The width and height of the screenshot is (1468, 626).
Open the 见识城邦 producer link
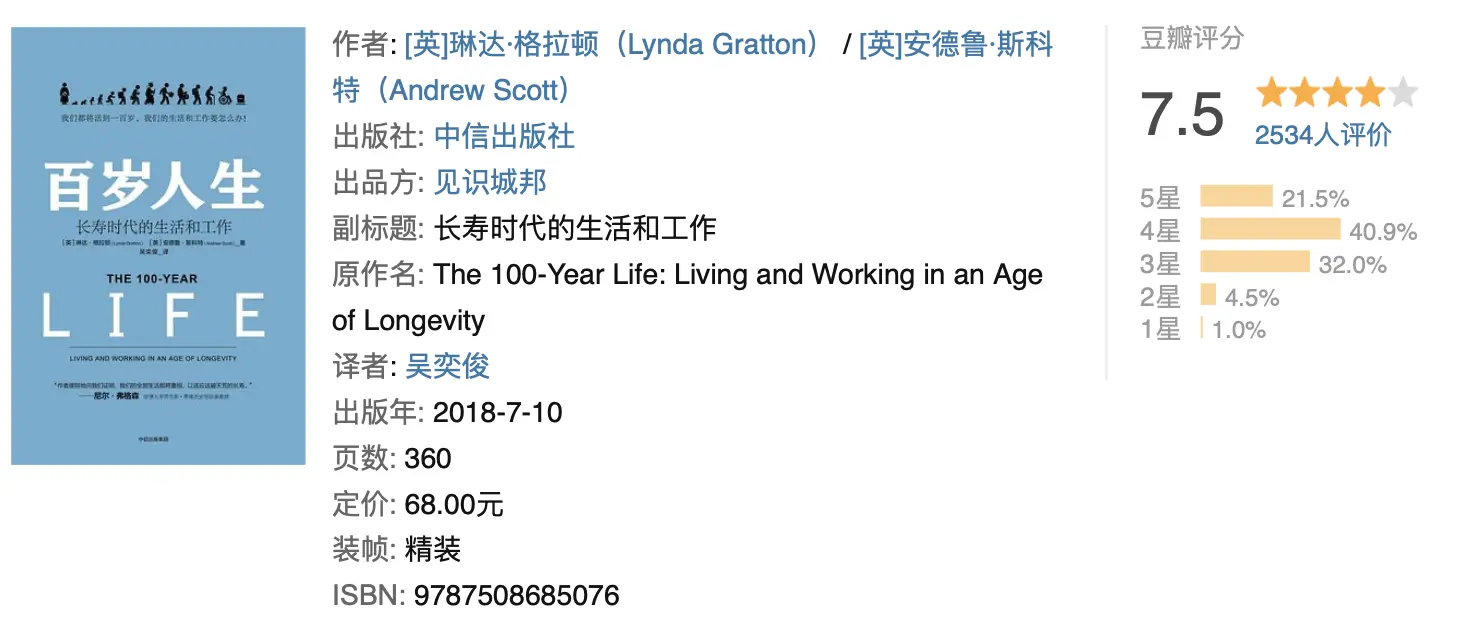pos(490,182)
